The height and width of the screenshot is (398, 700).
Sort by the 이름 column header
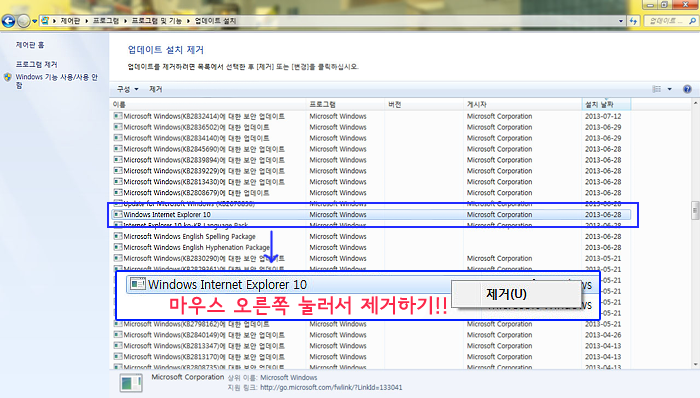(x=208, y=104)
